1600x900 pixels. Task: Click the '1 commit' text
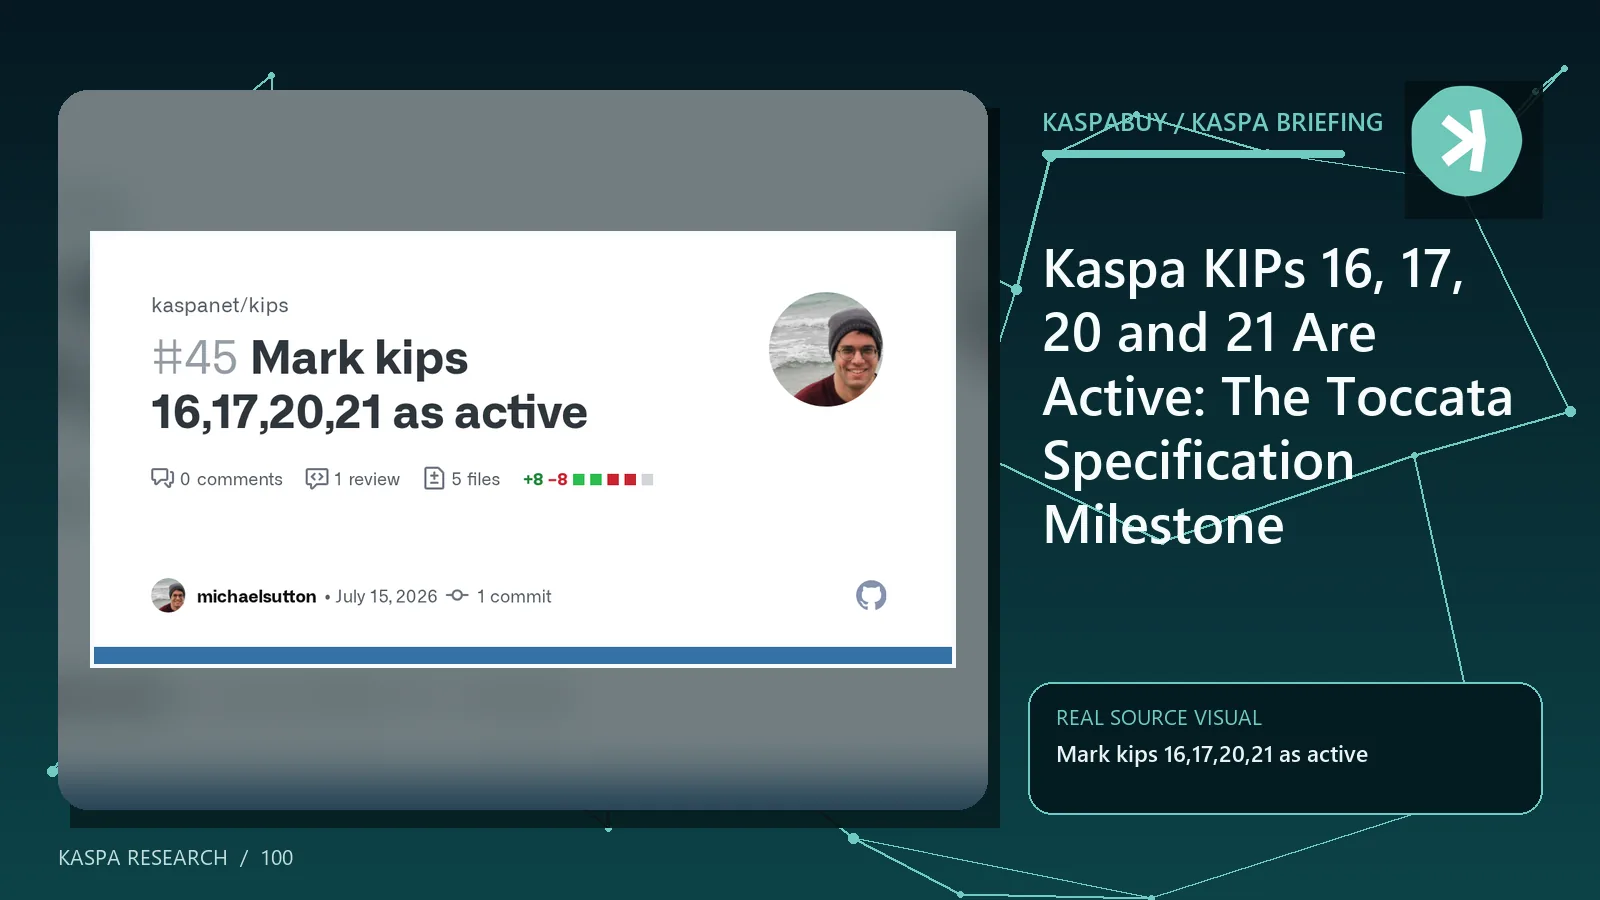[514, 596]
